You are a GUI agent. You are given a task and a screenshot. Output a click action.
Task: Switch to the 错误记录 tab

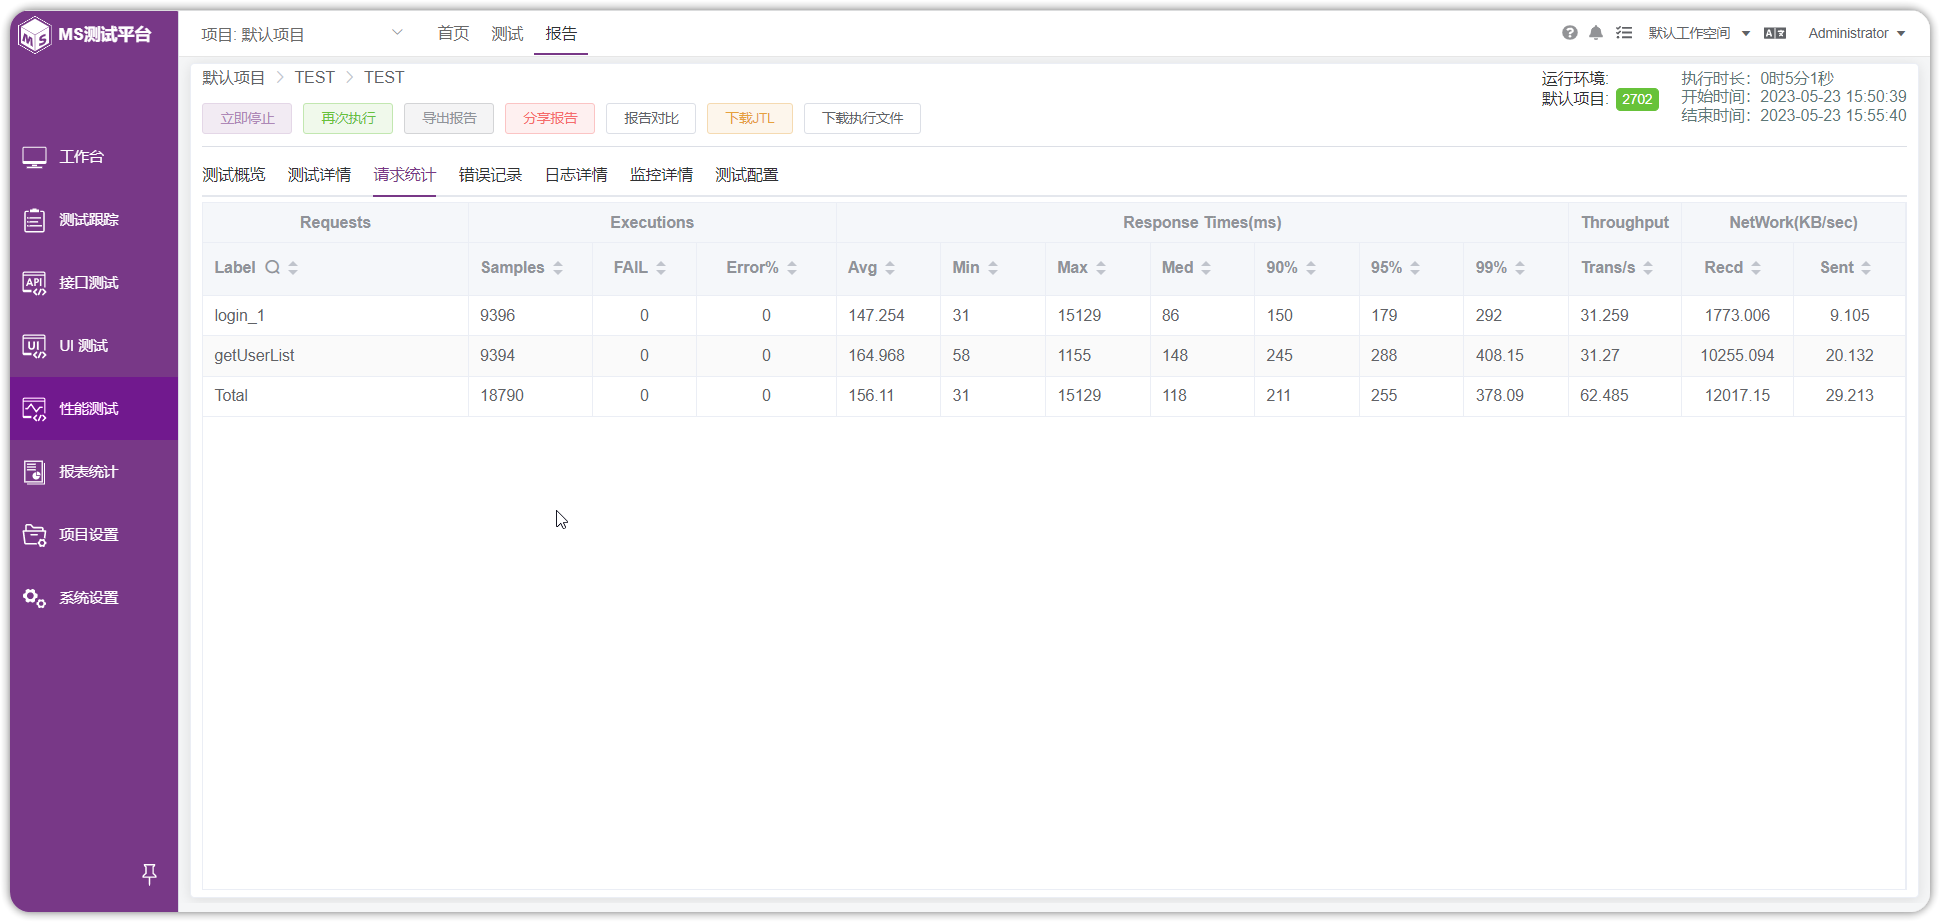(x=490, y=175)
